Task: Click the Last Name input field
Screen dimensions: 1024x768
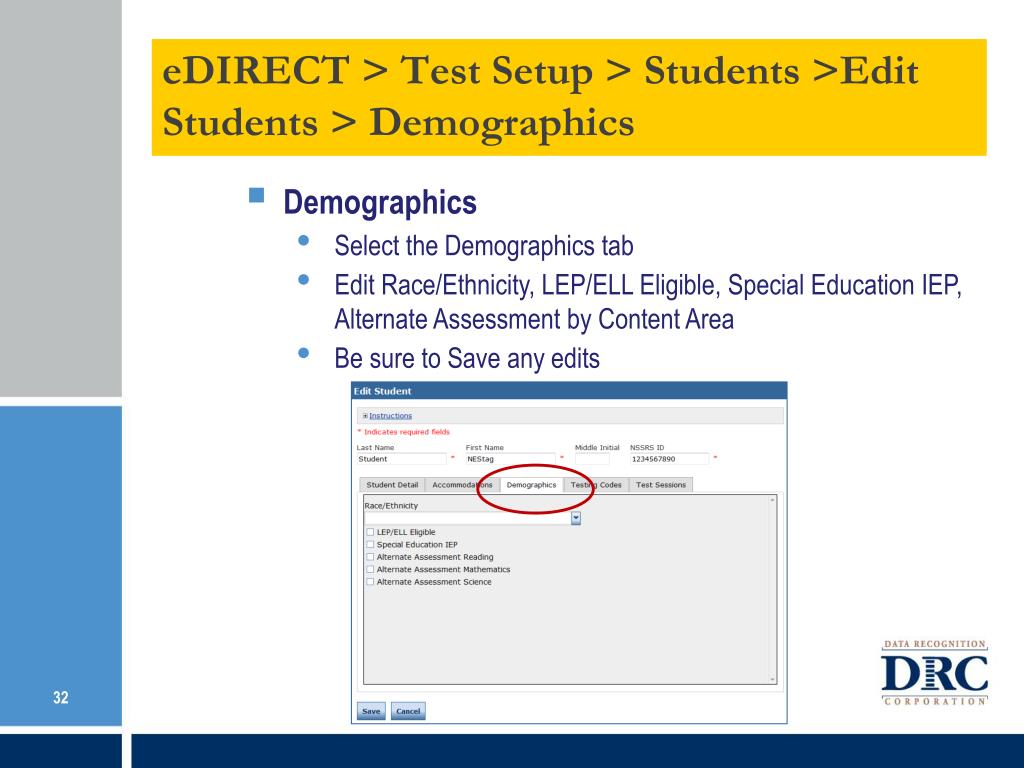Action: (402, 459)
